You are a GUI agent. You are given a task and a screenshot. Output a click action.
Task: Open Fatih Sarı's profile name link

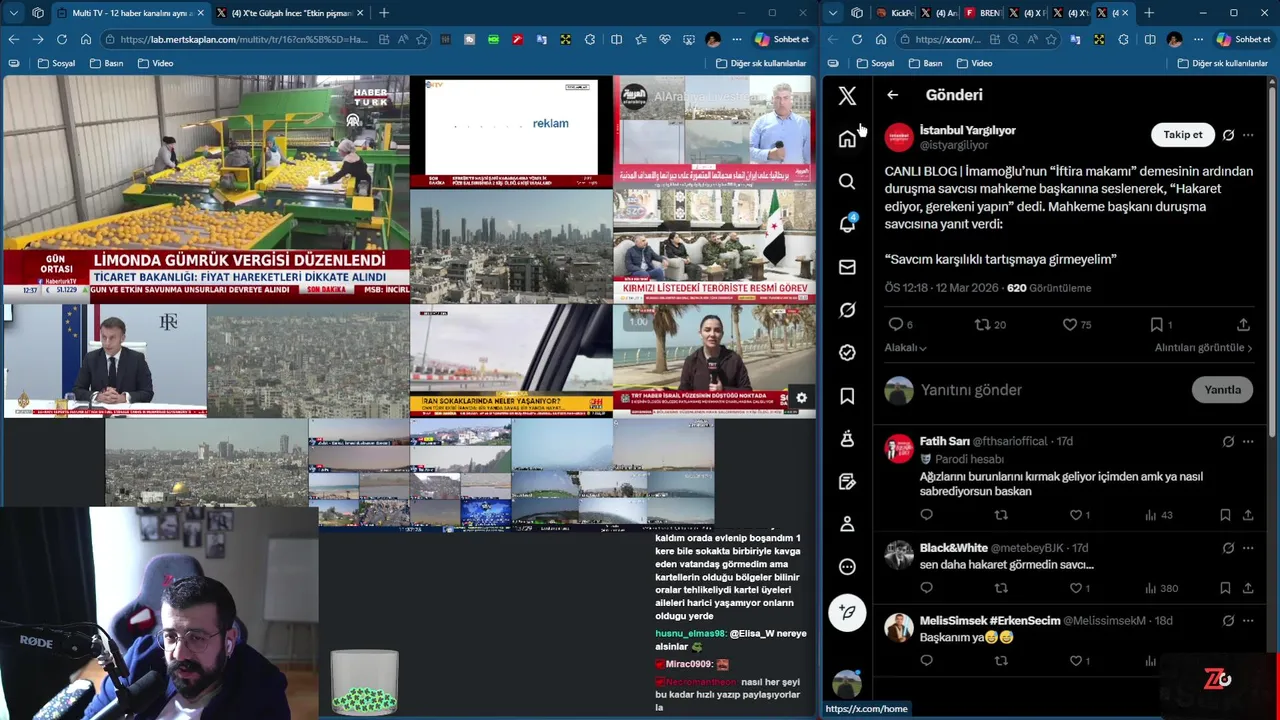[x=945, y=441]
